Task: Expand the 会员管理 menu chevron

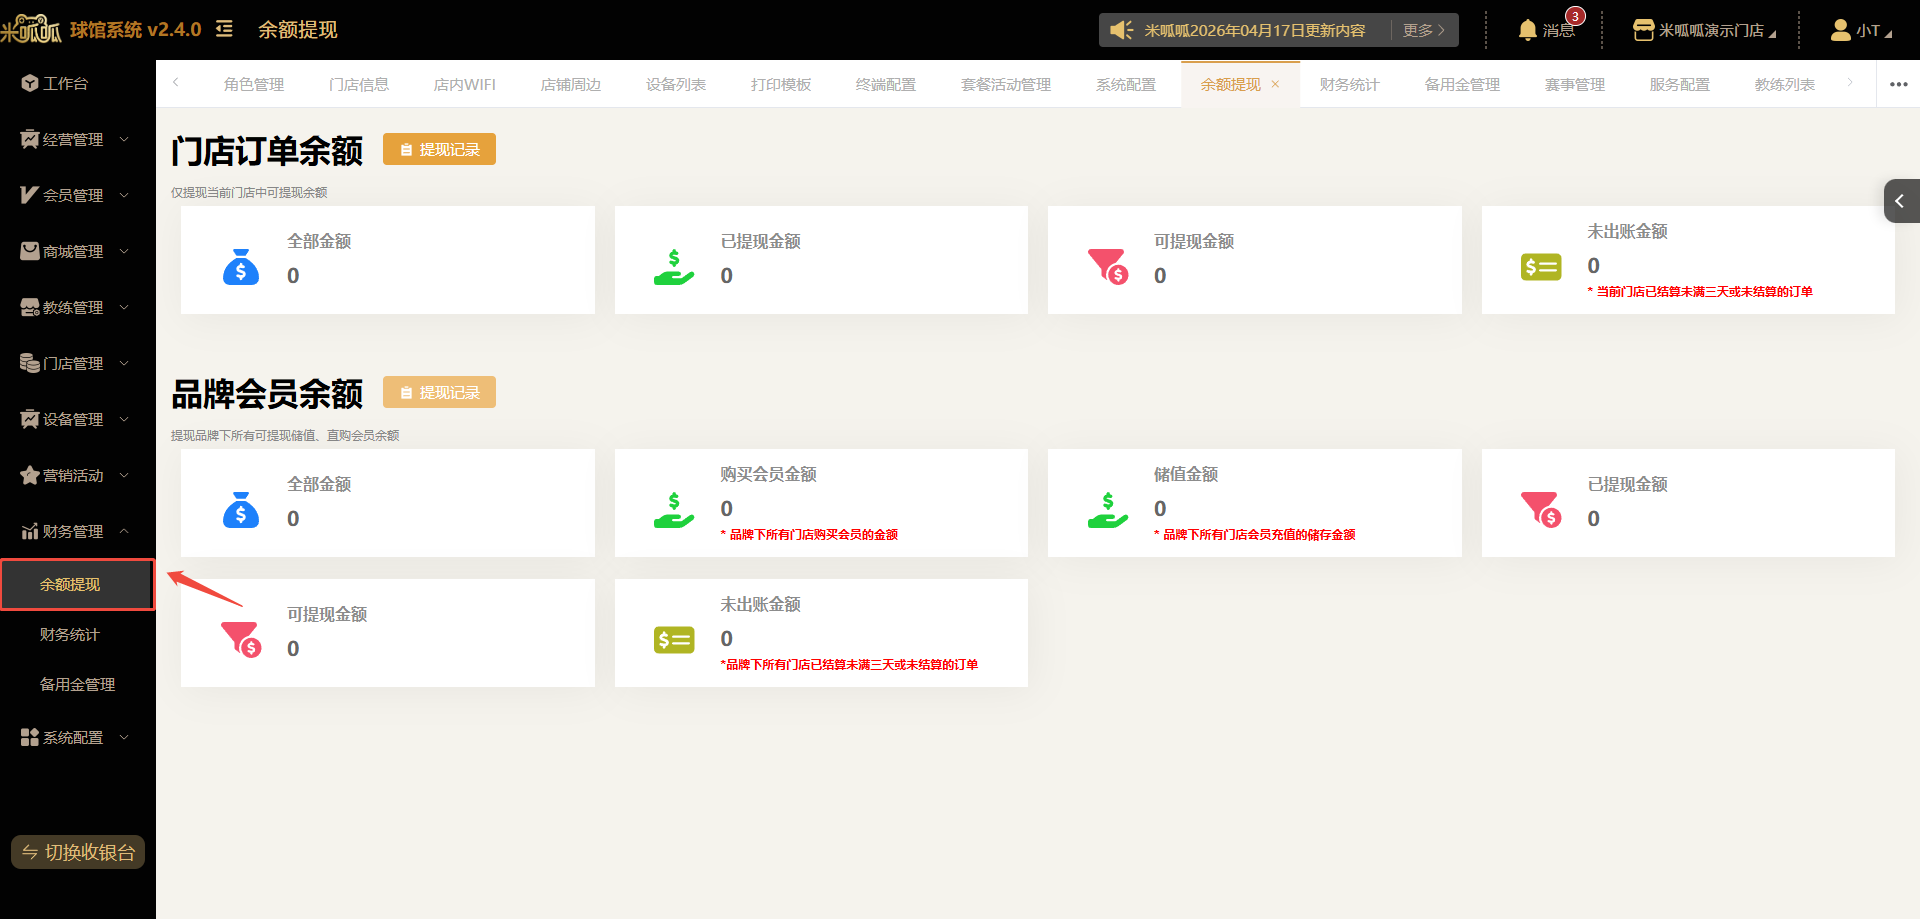Action: [124, 195]
